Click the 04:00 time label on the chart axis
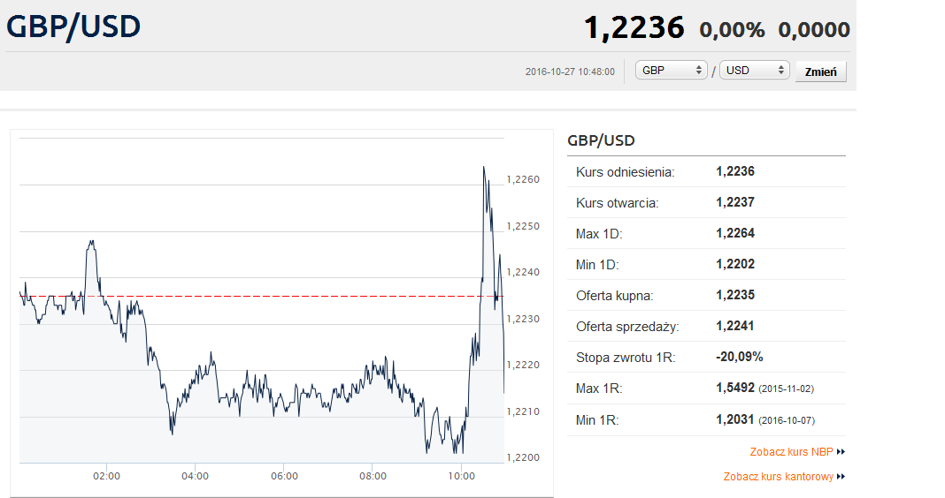The height and width of the screenshot is (498, 945). pyautogui.click(x=195, y=476)
